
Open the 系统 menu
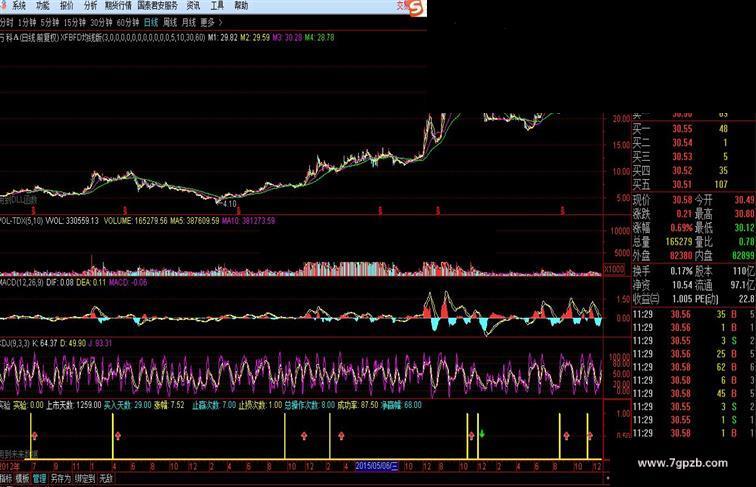(18, 6)
